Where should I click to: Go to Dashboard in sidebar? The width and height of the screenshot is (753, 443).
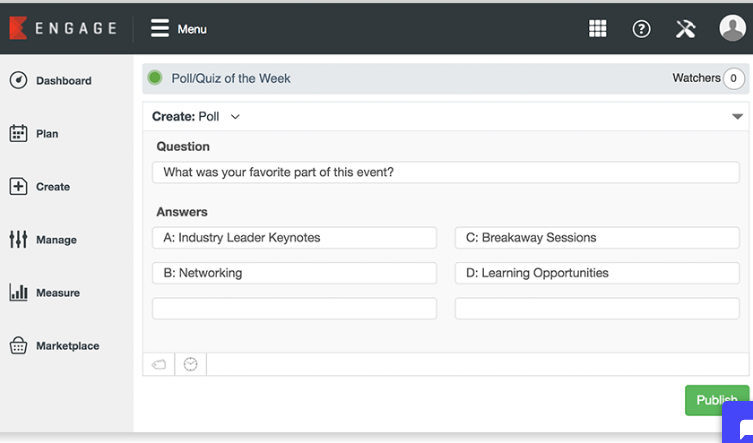click(x=63, y=81)
